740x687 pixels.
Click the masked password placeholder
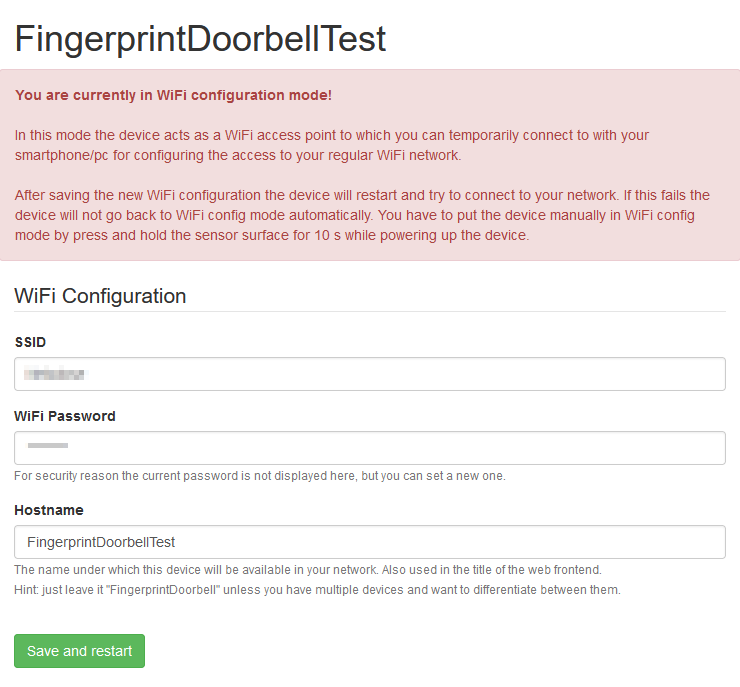pos(47,444)
